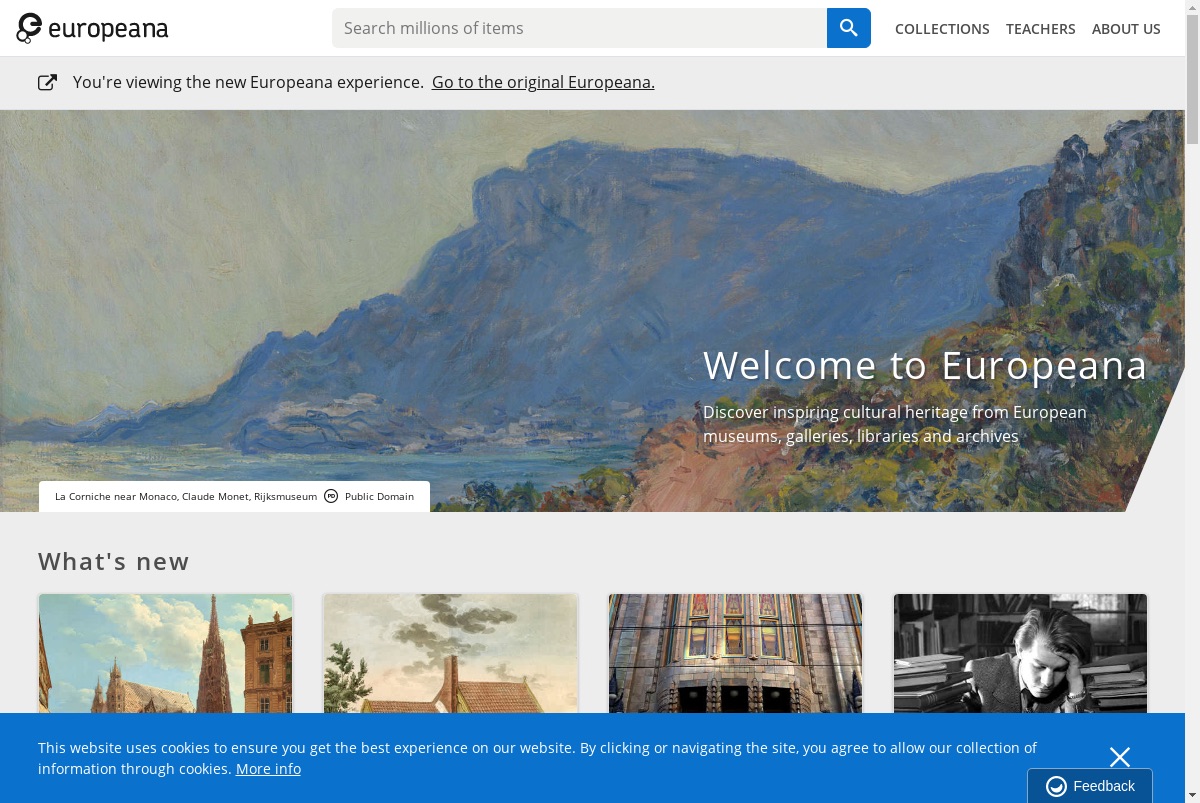Click the smiley icon on the Feedback button
The image size is (1200, 803).
coord(1056,786)
